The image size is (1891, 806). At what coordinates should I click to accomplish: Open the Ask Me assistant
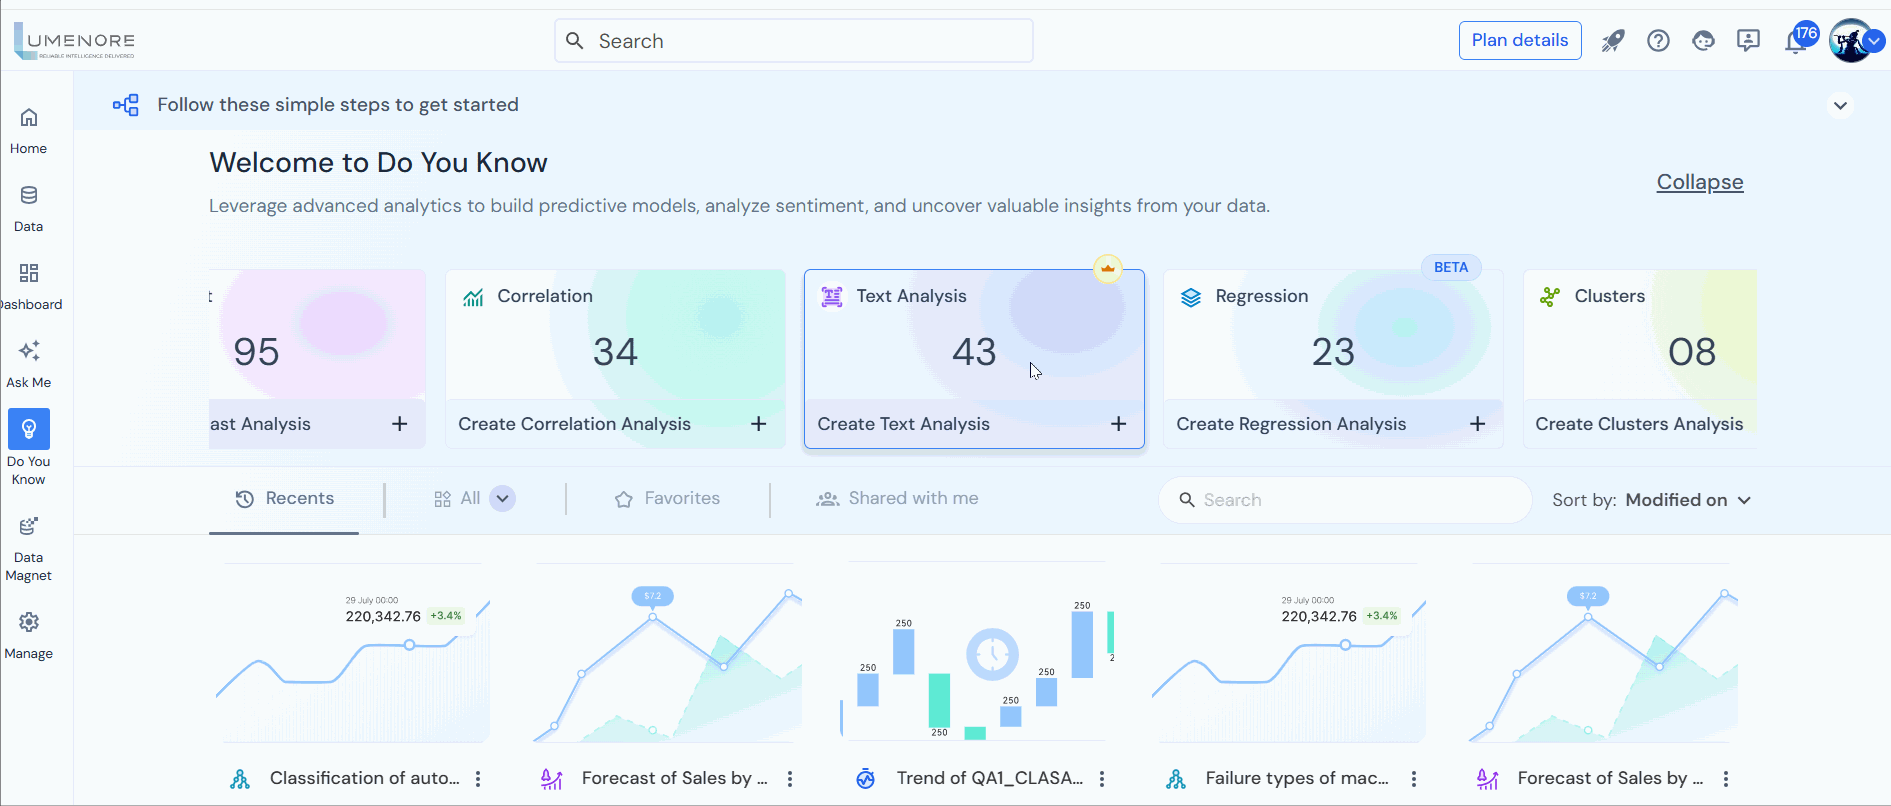pos(29,364)
